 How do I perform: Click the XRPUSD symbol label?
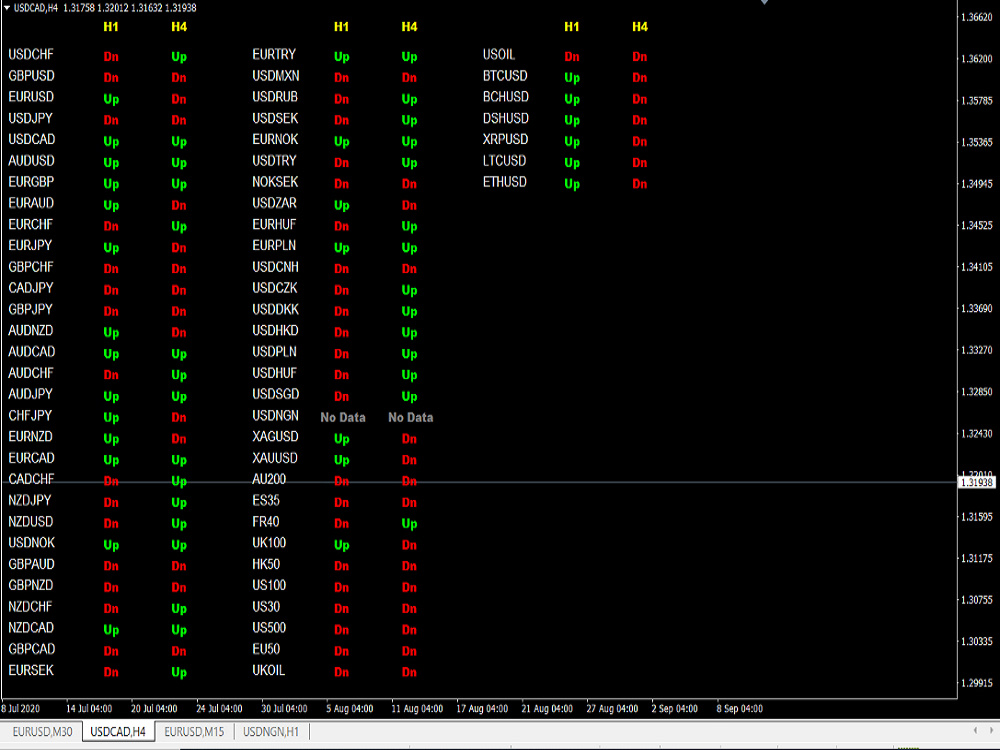point(506,140)
